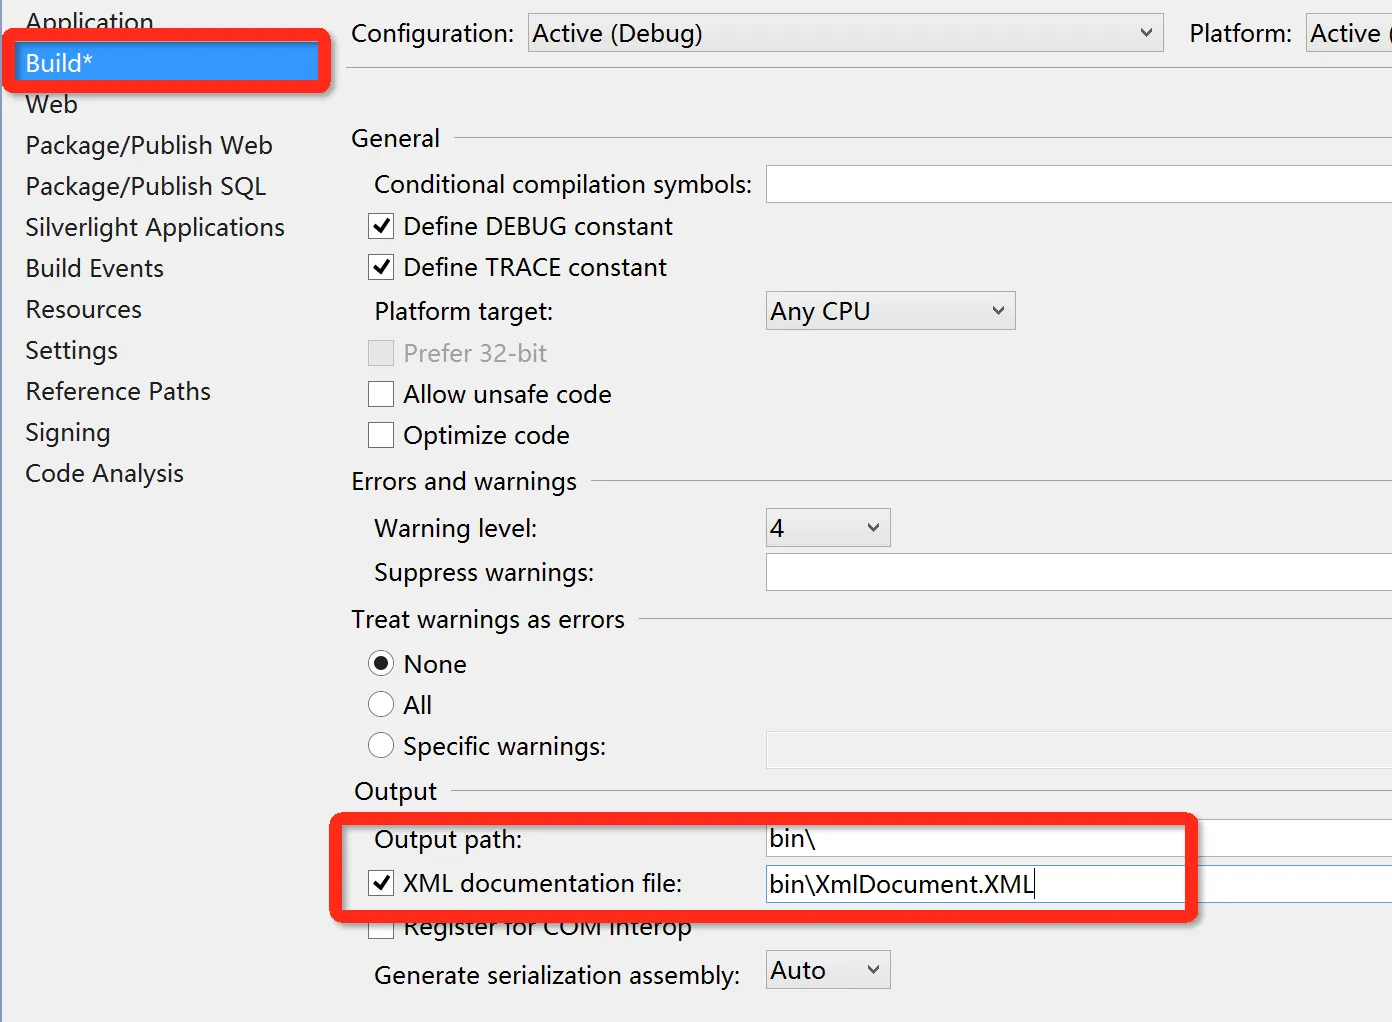Enable Allow unsafe code
The height and width of the screenshot is (1022, 1392).
click(x=381, y=394)
